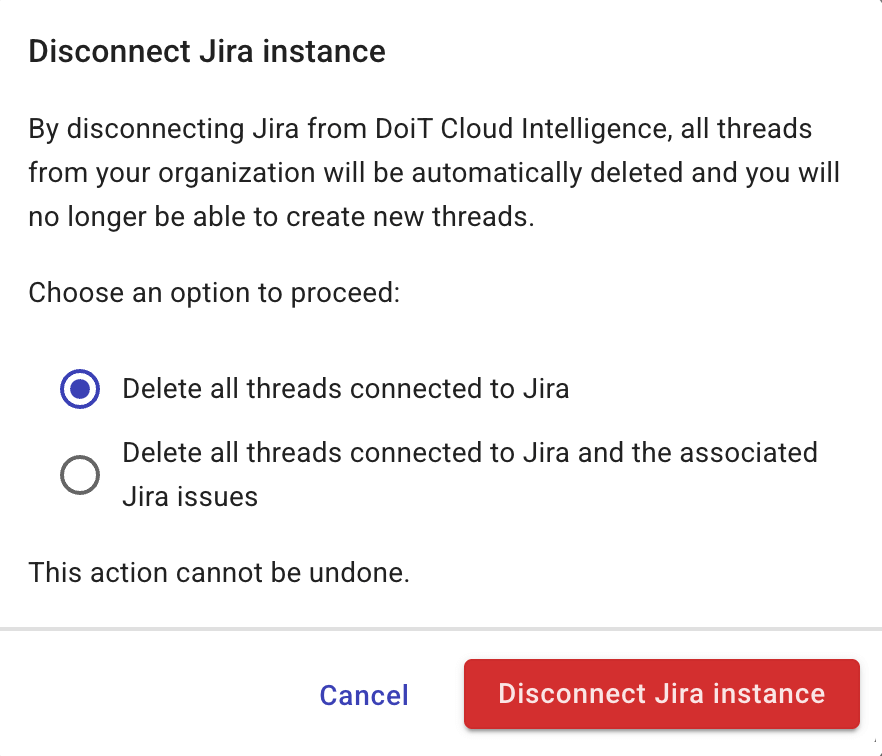
Task: Click the "Disconnect Jira instance" dialog title
Action: point(207,51)
